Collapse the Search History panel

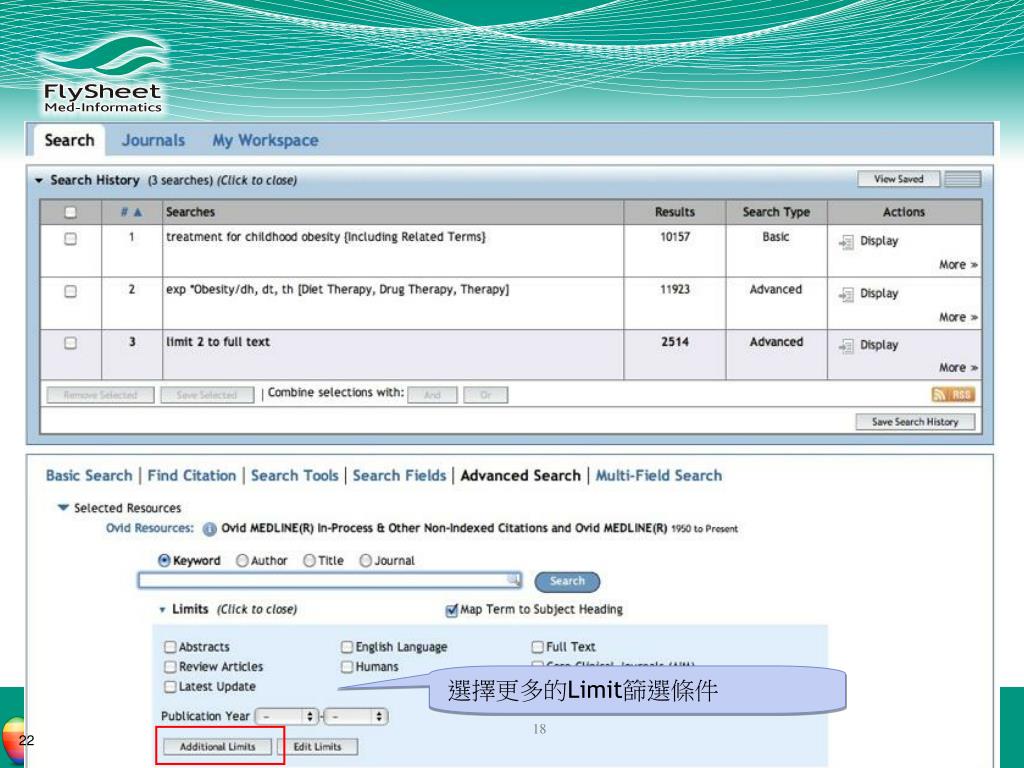tap(39, 180)
